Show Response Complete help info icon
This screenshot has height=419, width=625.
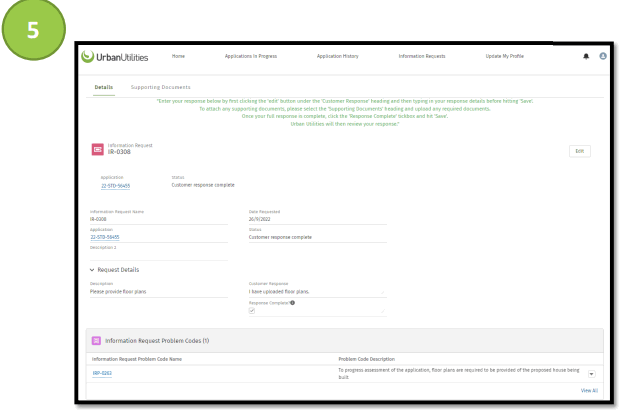(293, 303)
